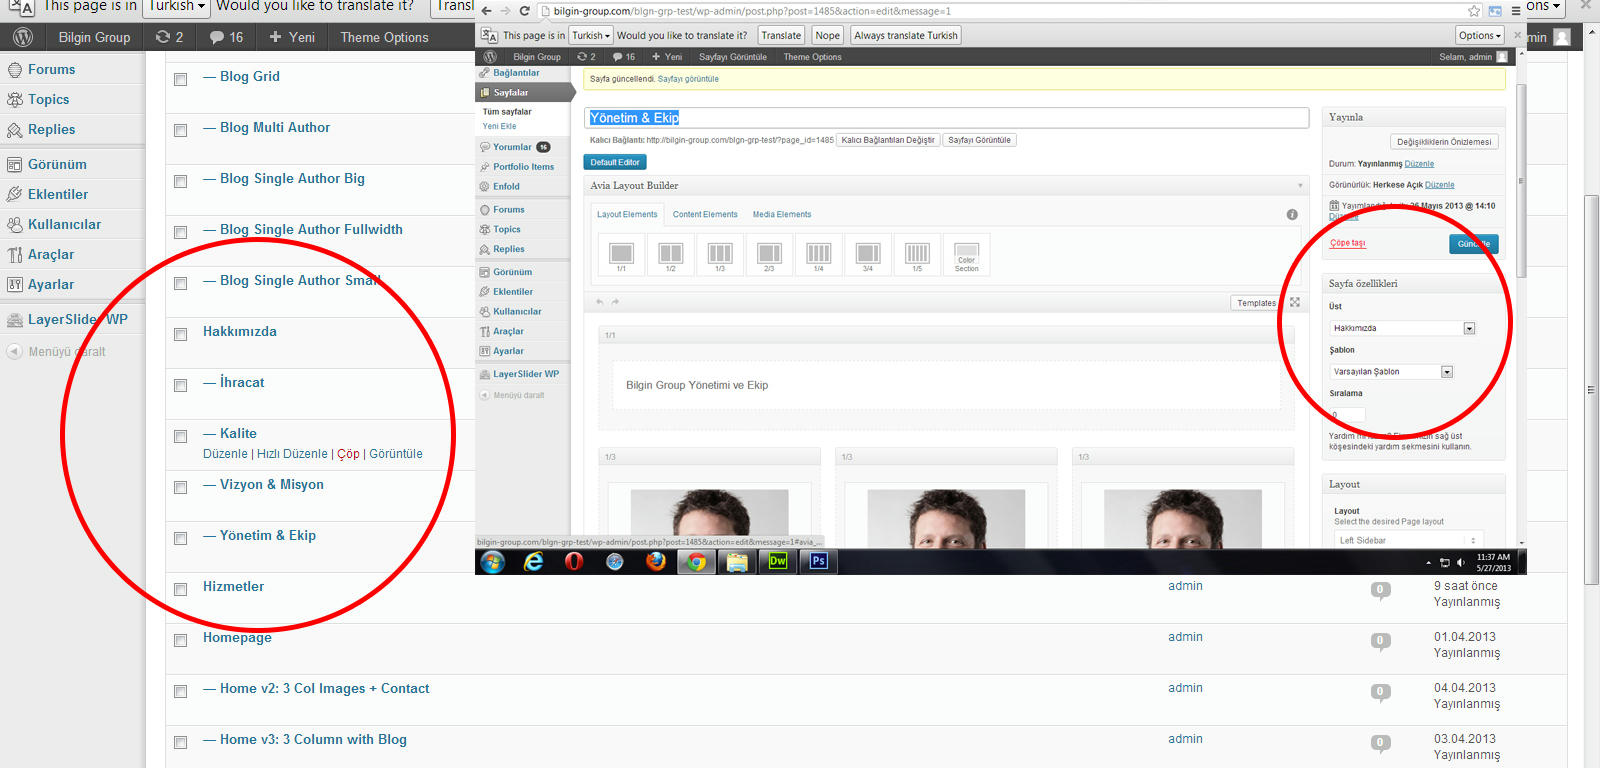Click Değişikliklerin Önizlemesi preview button
Image resolution: width=1600 pixels, height=768 pixels.
point(1444,142)
